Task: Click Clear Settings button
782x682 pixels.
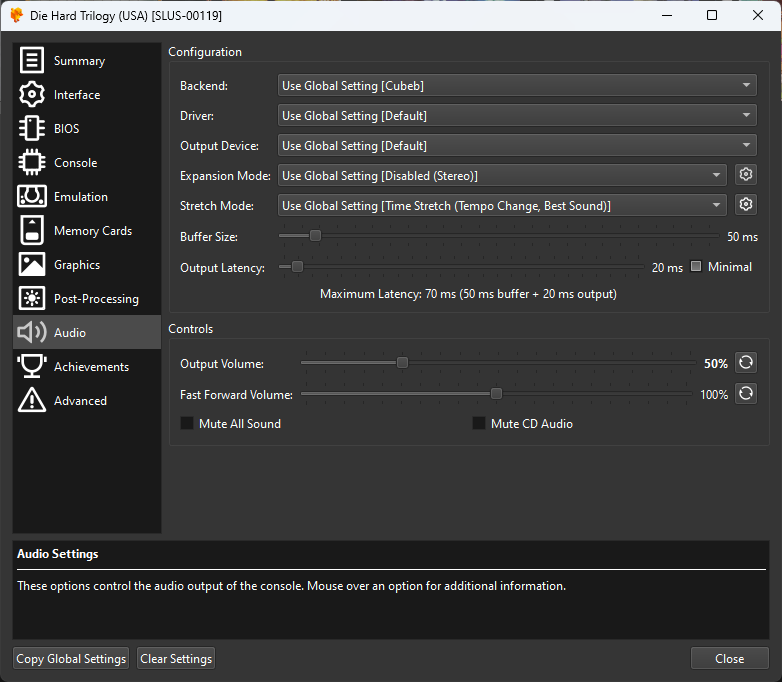Action: (x=176, y=659)
